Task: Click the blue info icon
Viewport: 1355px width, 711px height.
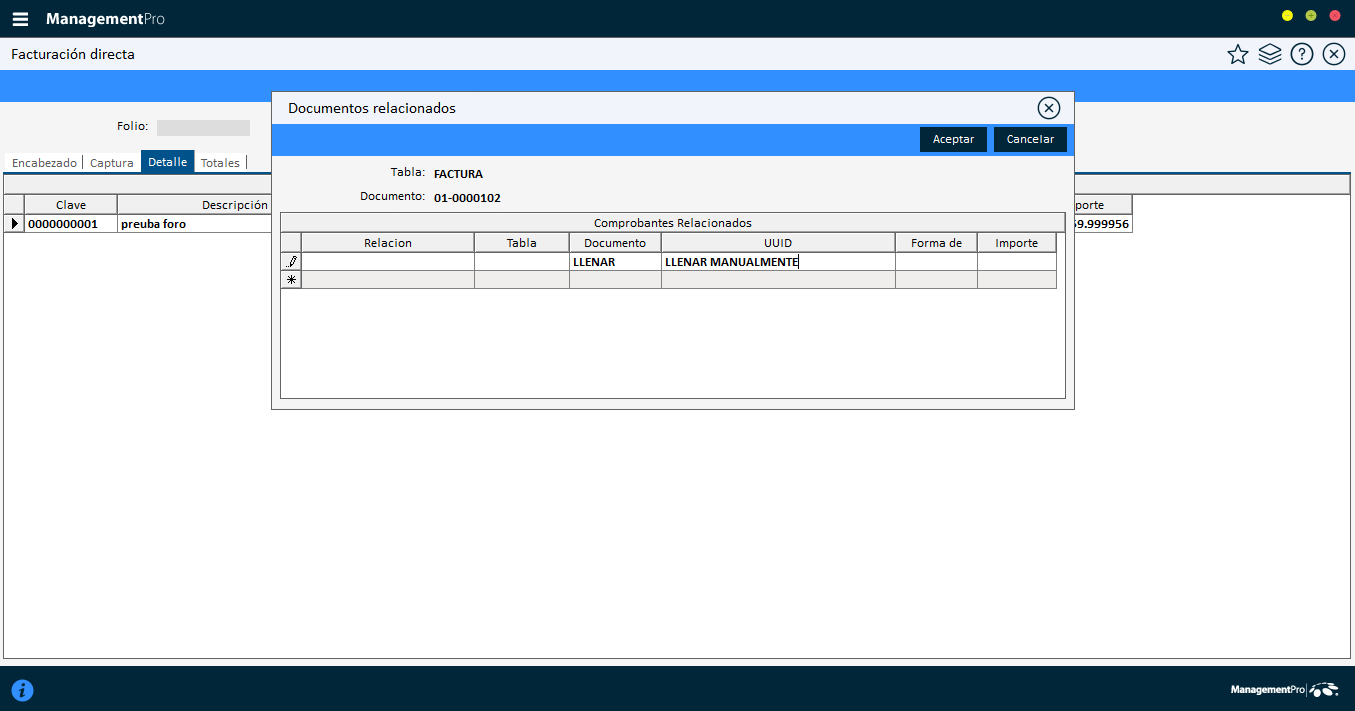Action: pyautogui.click(x=22, y=690)
